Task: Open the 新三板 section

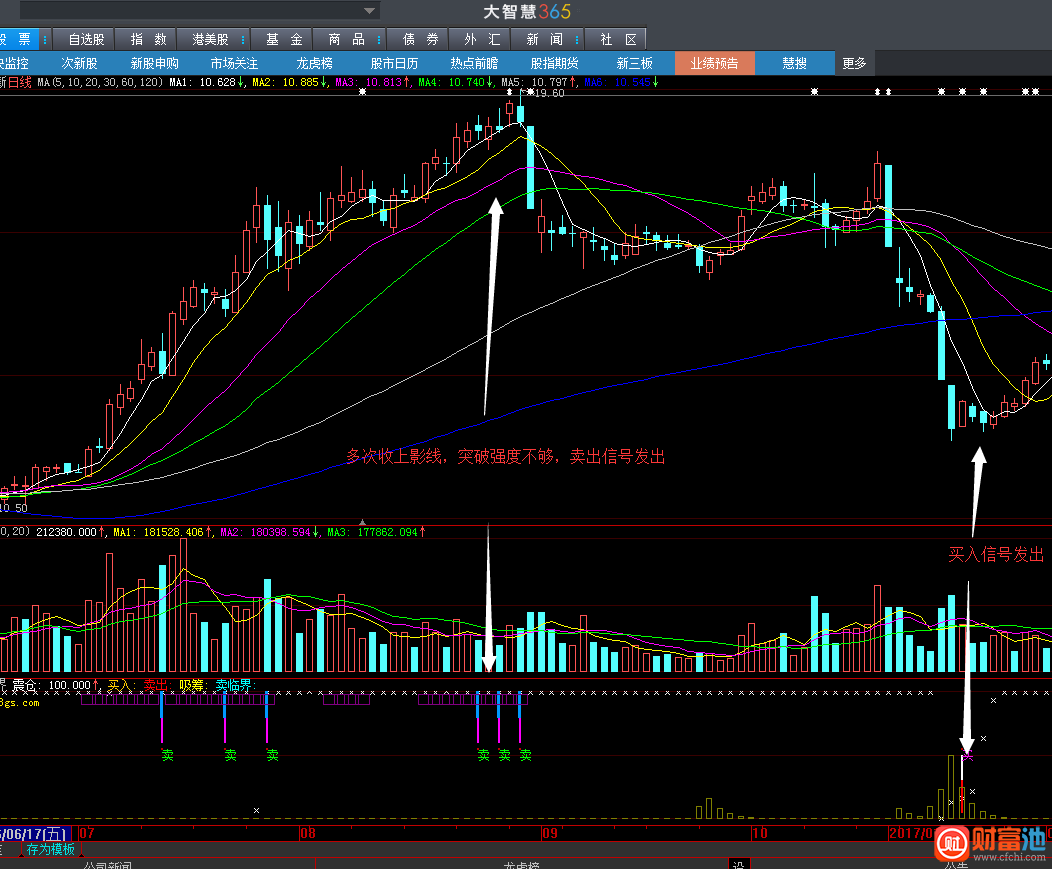Action: pos(634,63)
